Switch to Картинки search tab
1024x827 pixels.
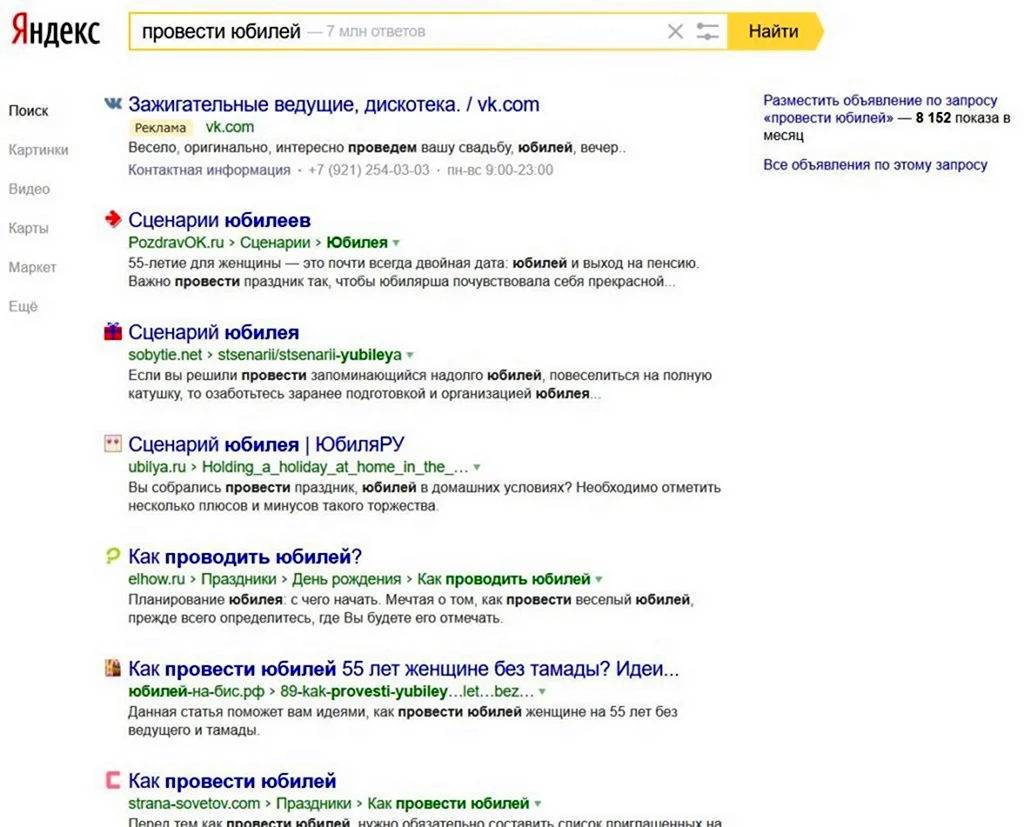(x=39, y=150)
